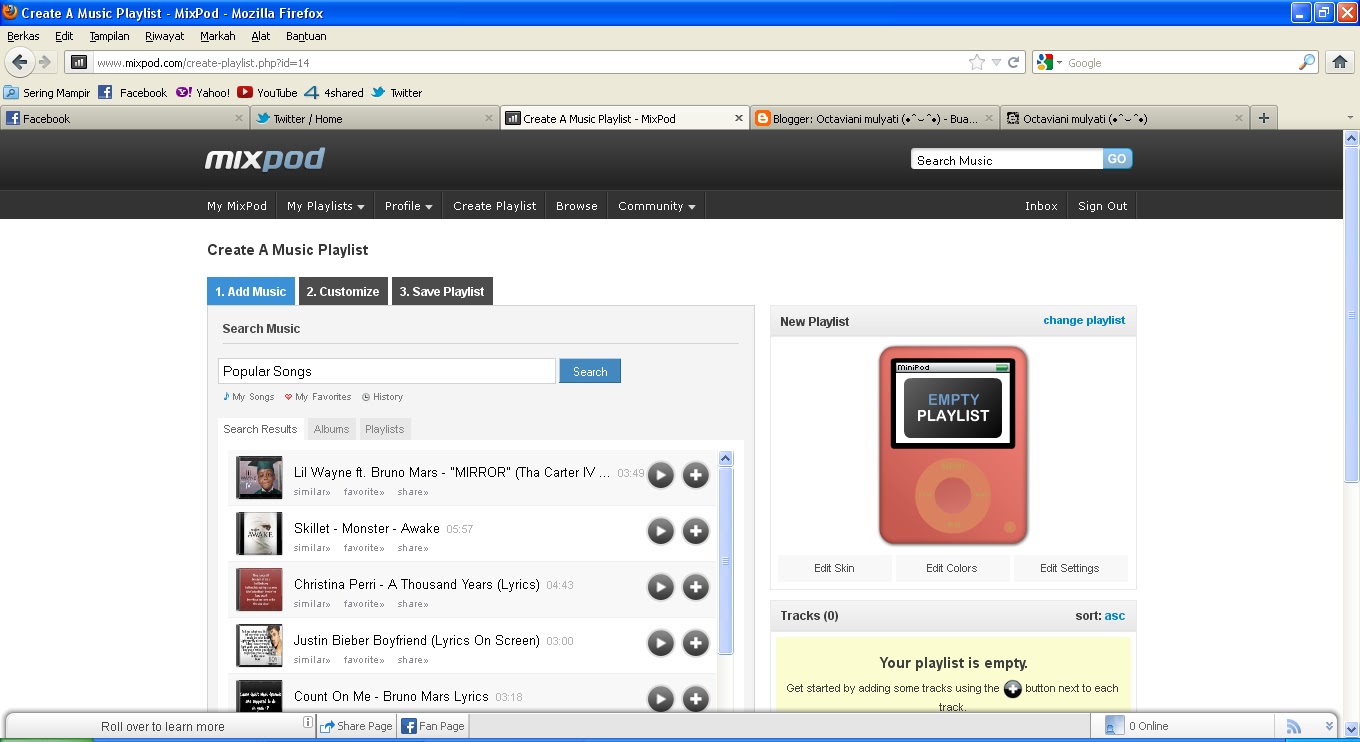Bookmark page with star icon

point(977,62)
